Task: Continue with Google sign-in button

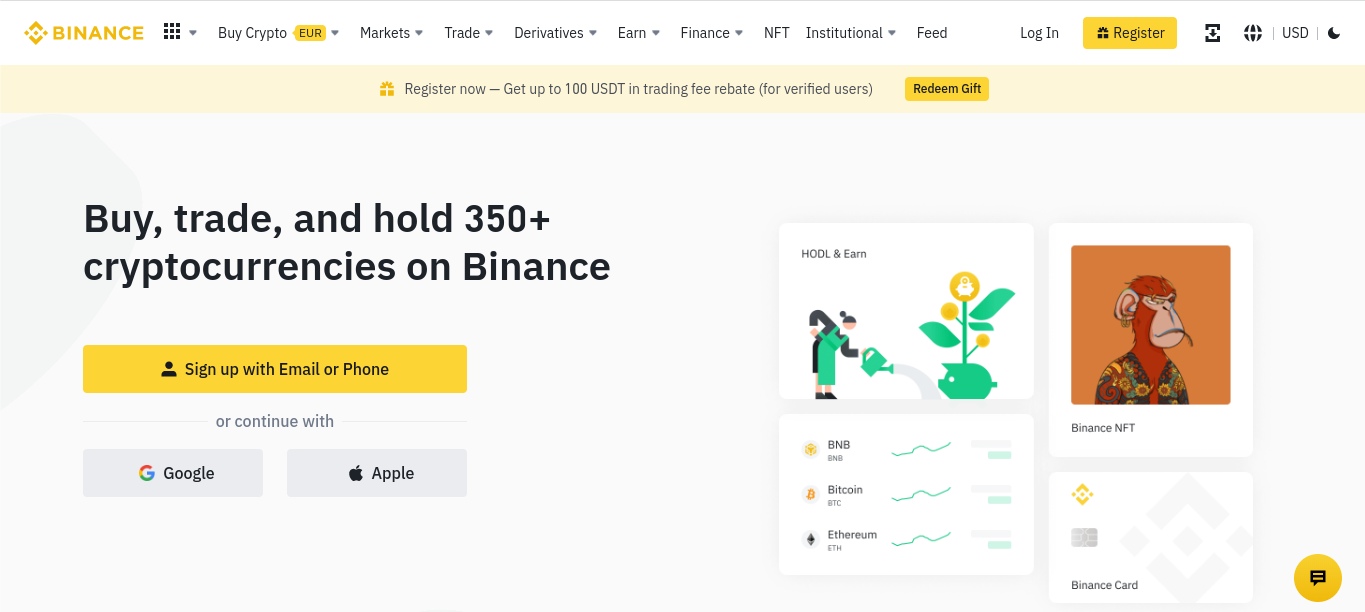Action: click(173, 473)
